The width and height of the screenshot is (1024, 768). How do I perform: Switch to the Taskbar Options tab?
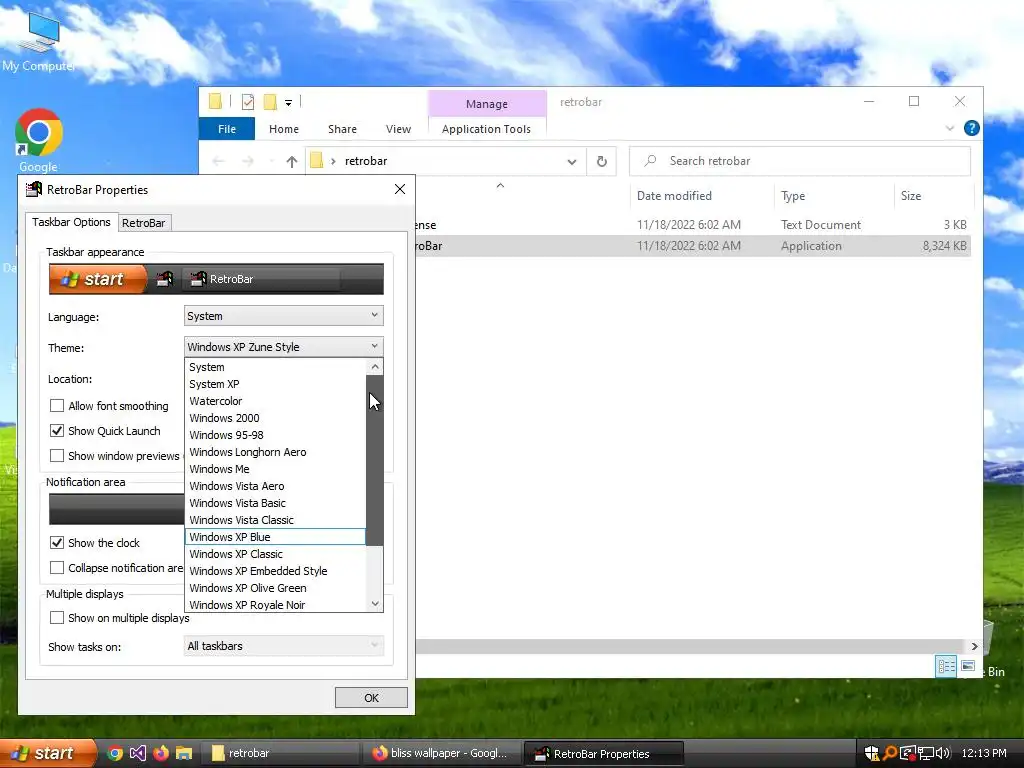[71, 222]
